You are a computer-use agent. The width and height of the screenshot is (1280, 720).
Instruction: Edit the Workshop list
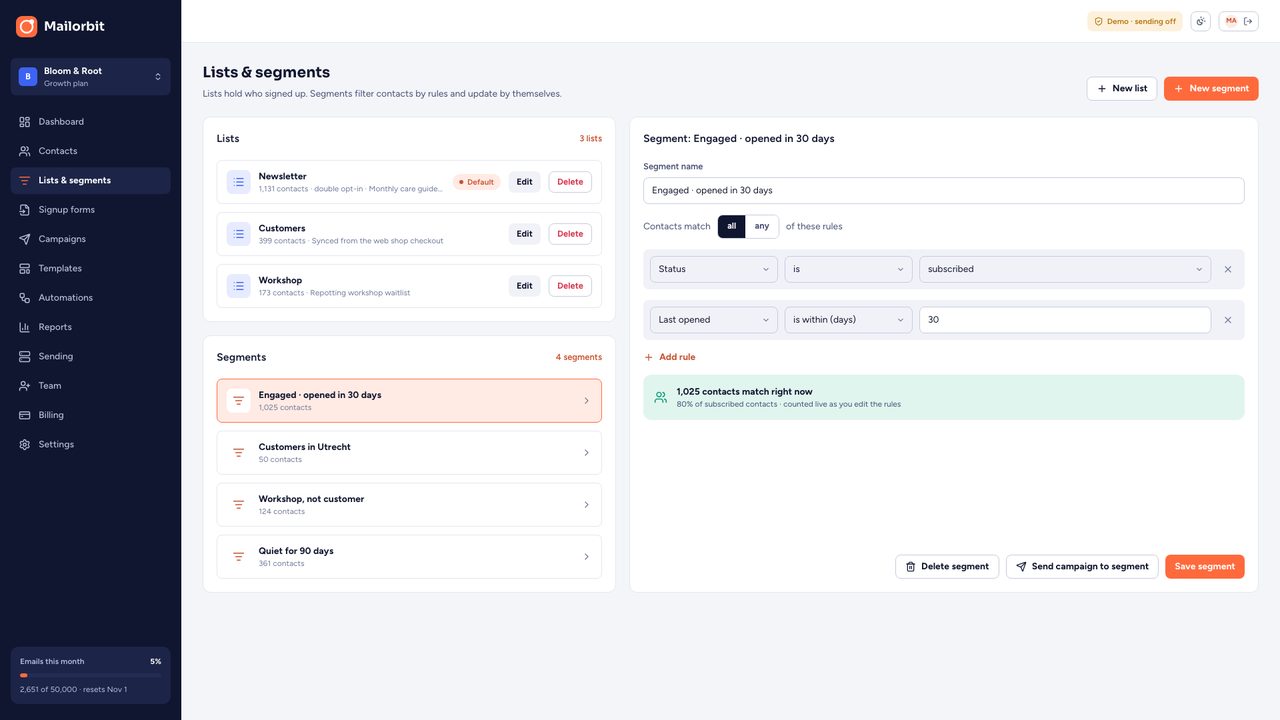click(524, 286)
